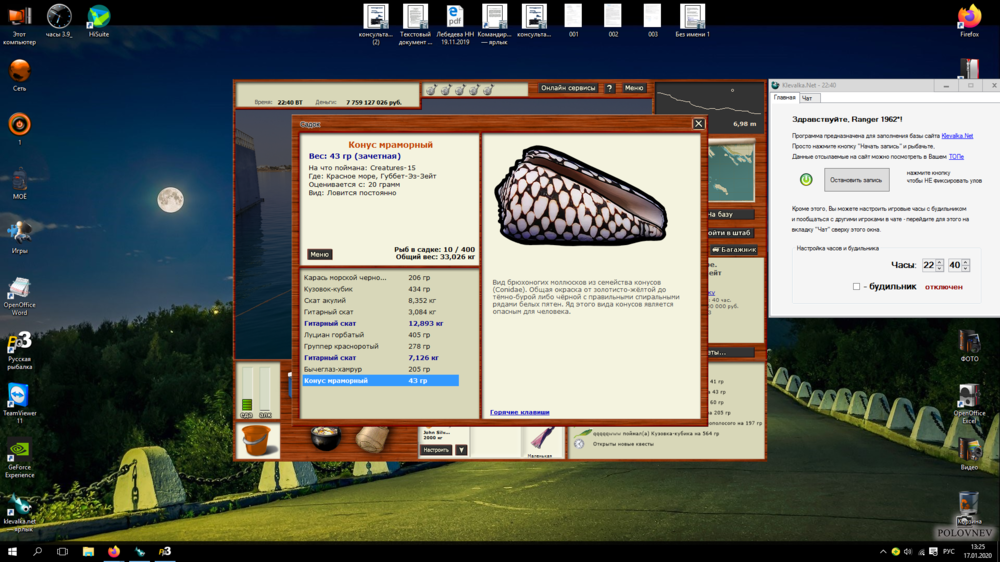Open the TeamViewer 11 desktop icon
The image size is (1000, 562).
(19, 395)
